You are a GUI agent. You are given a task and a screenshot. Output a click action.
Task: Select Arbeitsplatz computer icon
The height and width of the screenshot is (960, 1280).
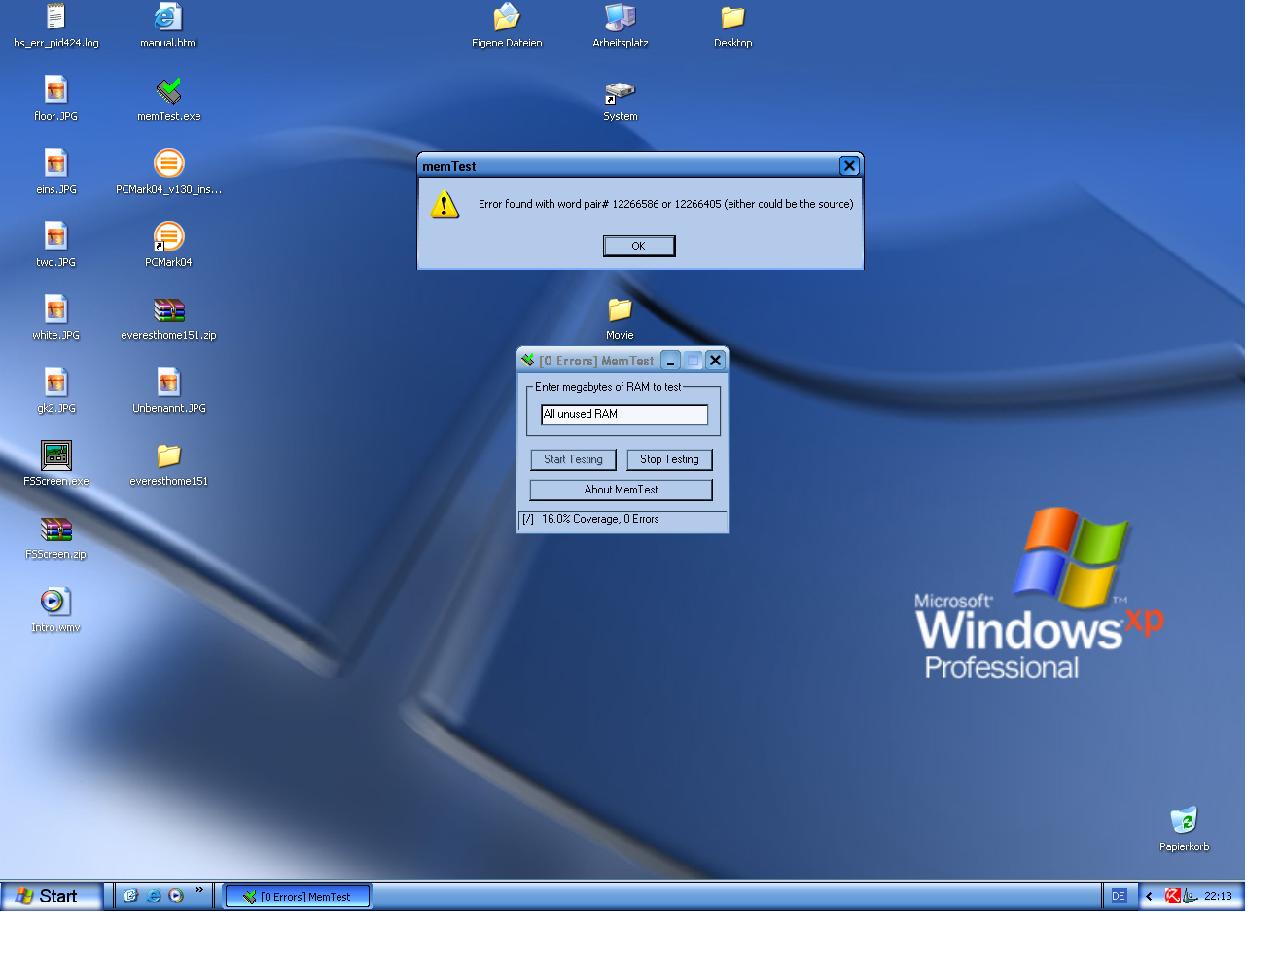click(620, 27)
